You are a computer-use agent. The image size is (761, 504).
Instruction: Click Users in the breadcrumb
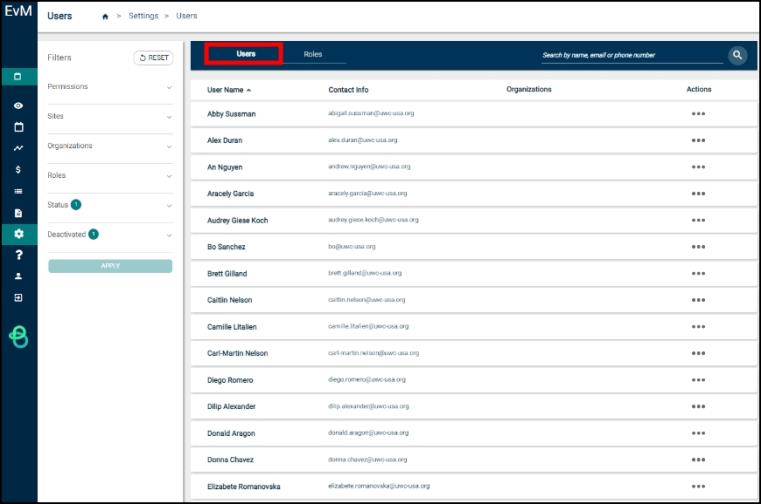(186, 16)
